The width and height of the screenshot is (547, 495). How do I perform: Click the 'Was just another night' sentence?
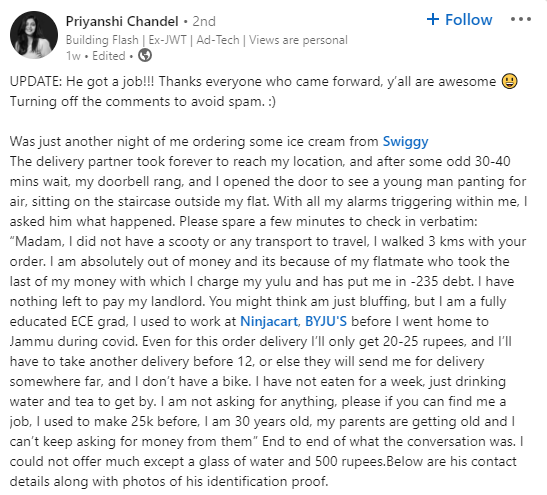point(219,142)
